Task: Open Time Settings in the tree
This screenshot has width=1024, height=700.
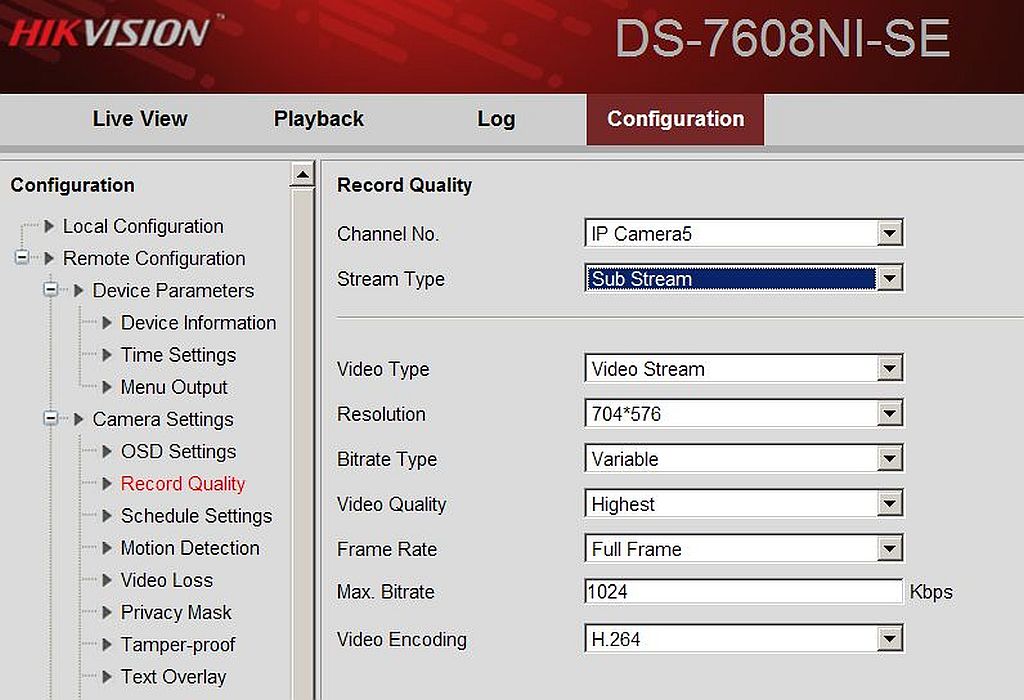Action: [178, 355]
